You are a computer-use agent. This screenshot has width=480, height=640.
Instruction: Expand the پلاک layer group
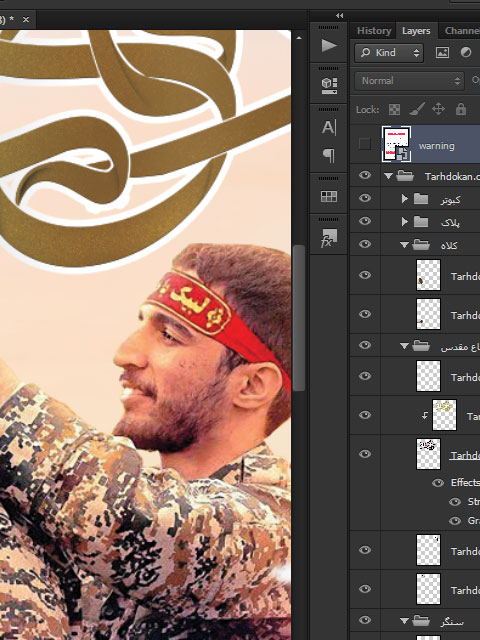click(404, 221)
